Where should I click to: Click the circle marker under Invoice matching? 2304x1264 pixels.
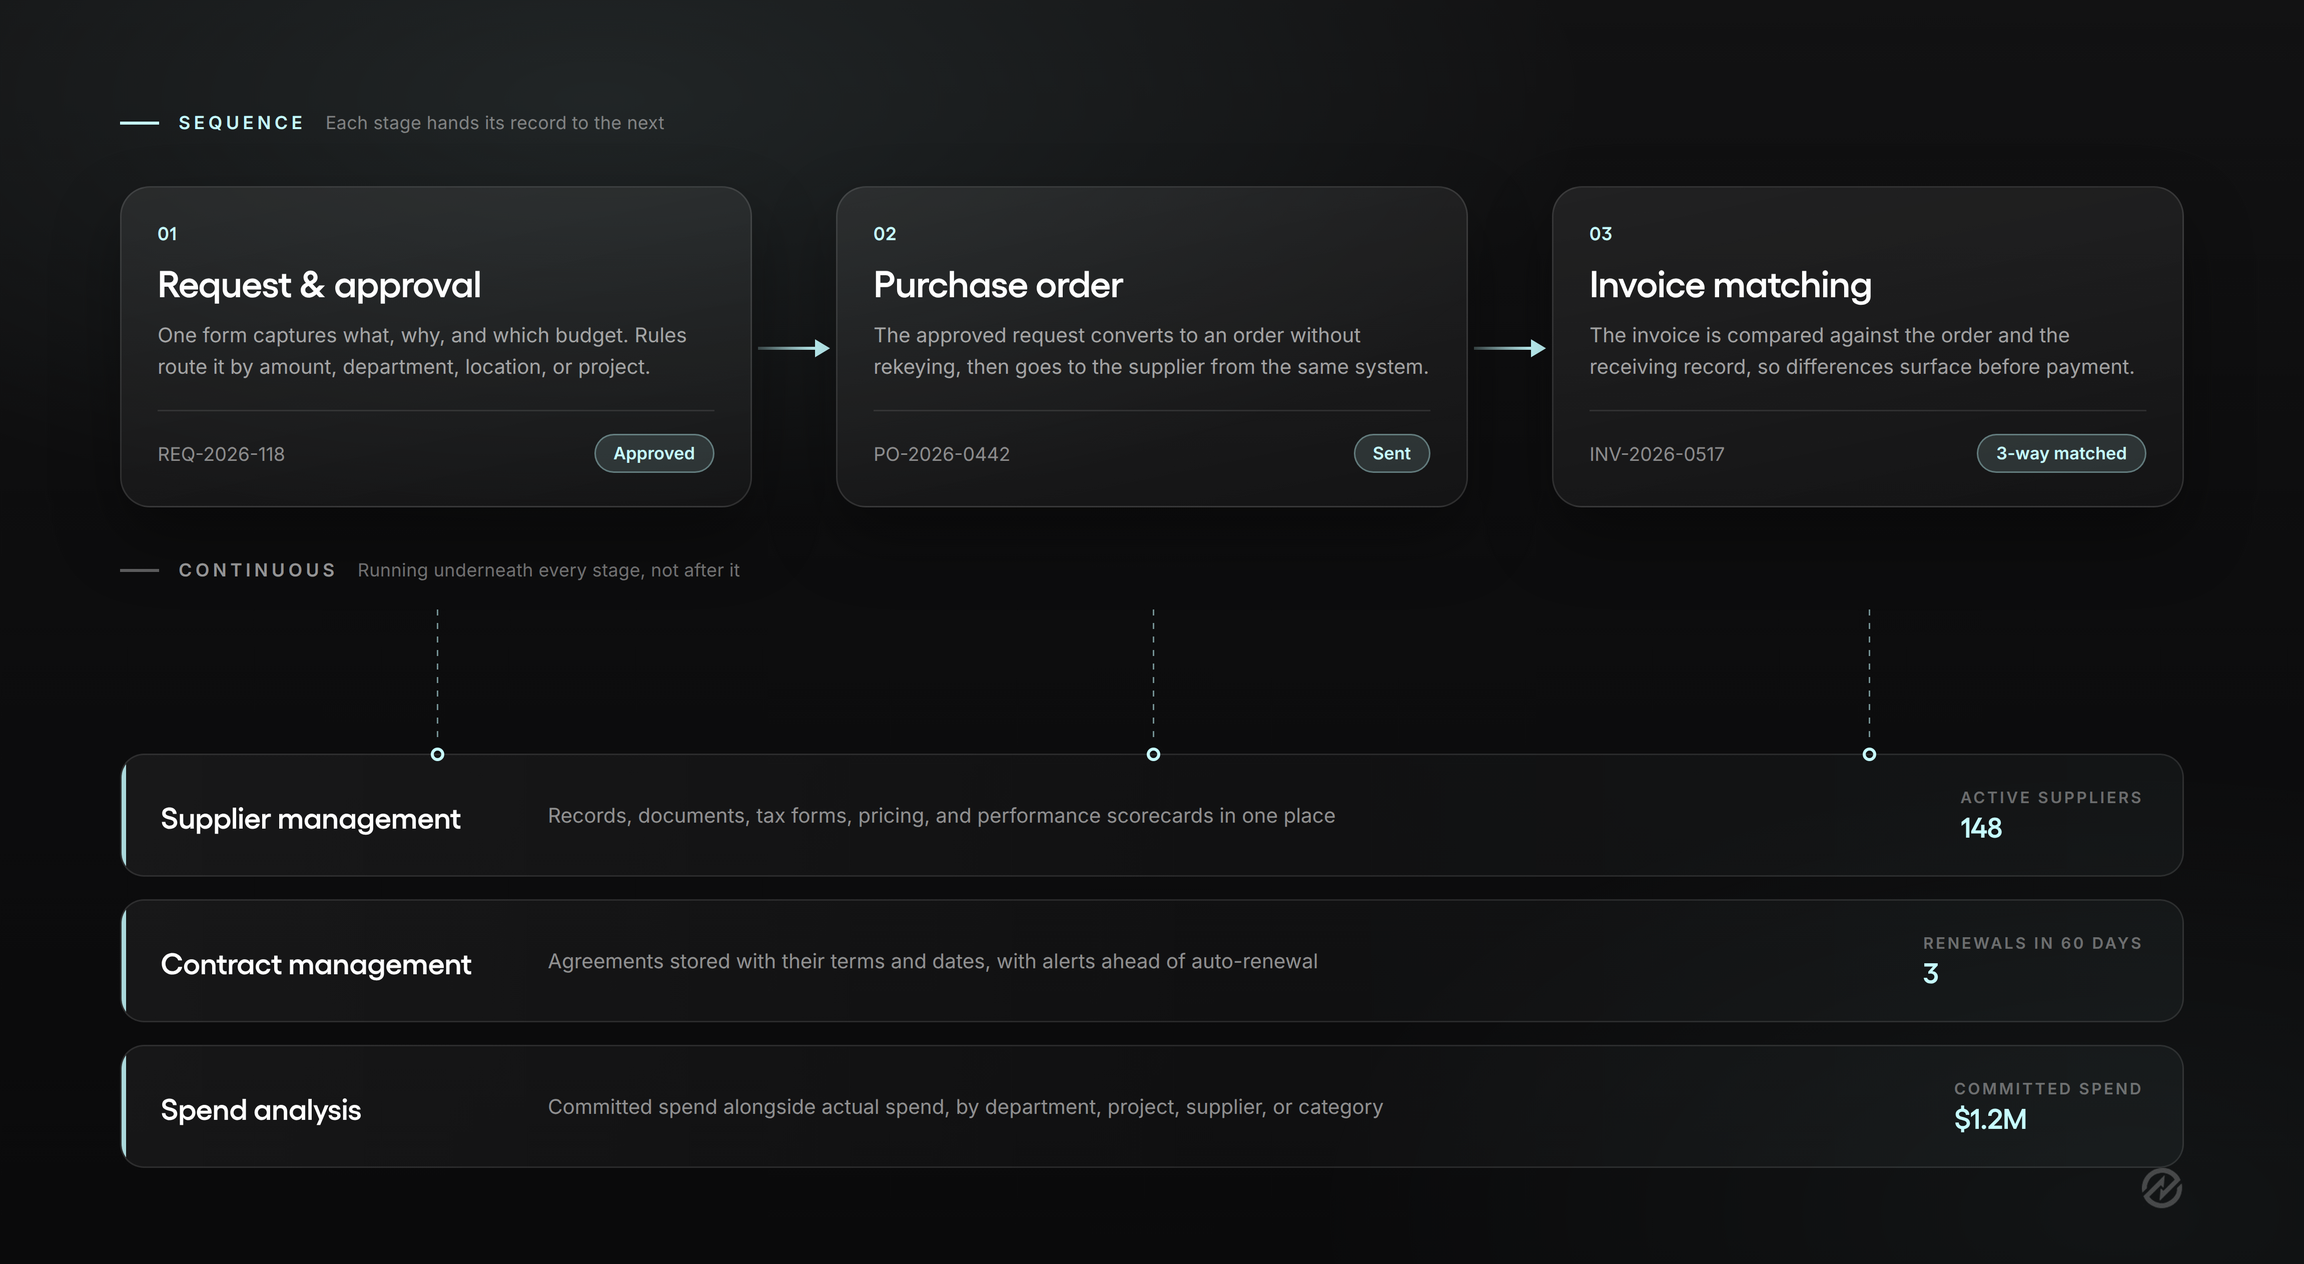point(1869,754)
